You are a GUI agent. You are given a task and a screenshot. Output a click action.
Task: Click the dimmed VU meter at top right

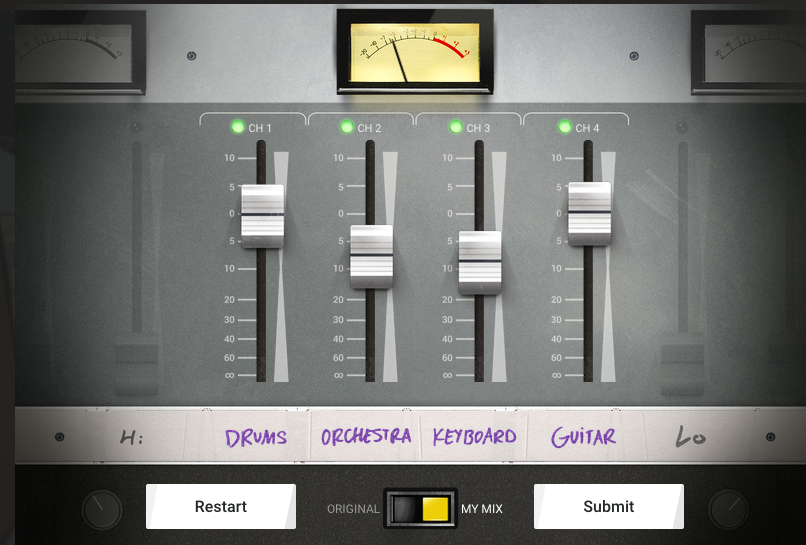(748, 52)
